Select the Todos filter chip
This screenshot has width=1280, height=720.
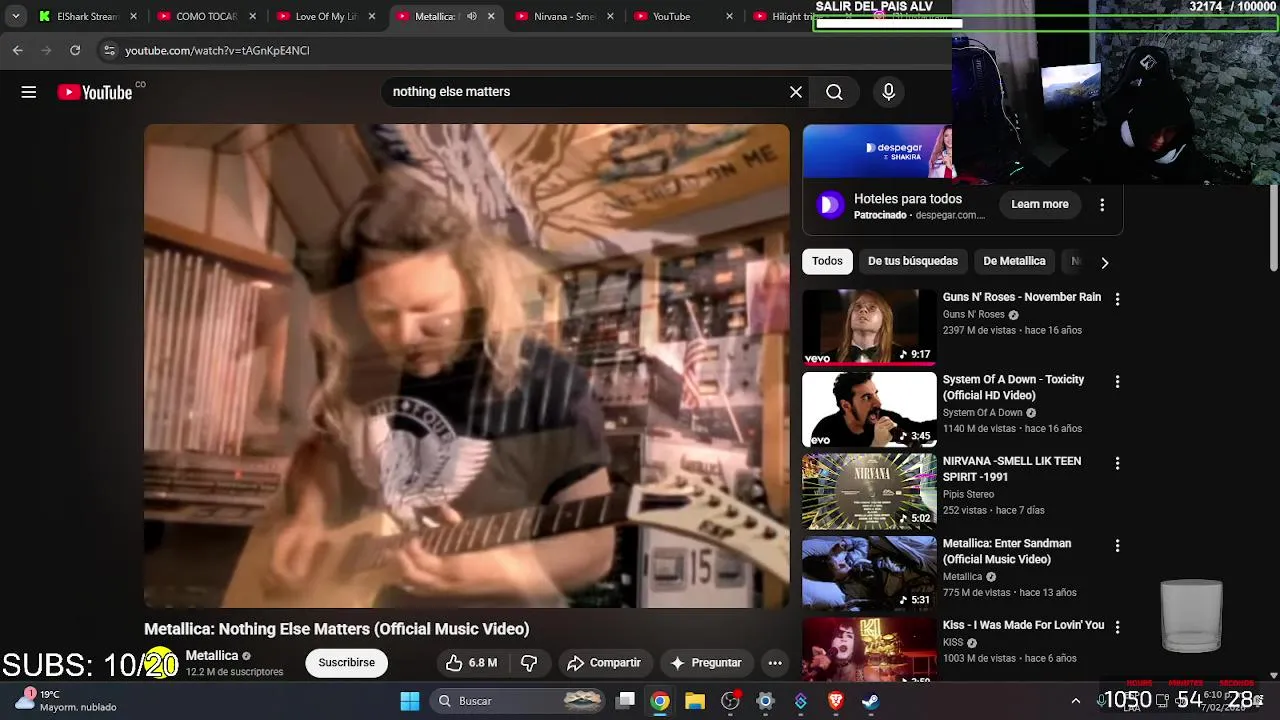(827, 261)
